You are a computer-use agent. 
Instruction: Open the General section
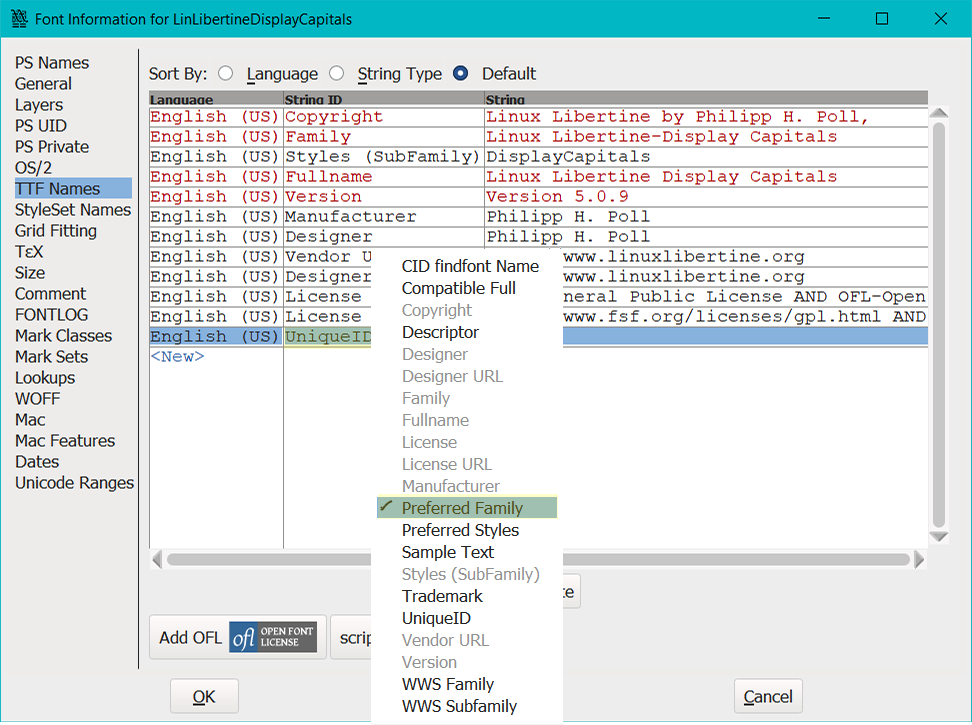tap(43, 84)
